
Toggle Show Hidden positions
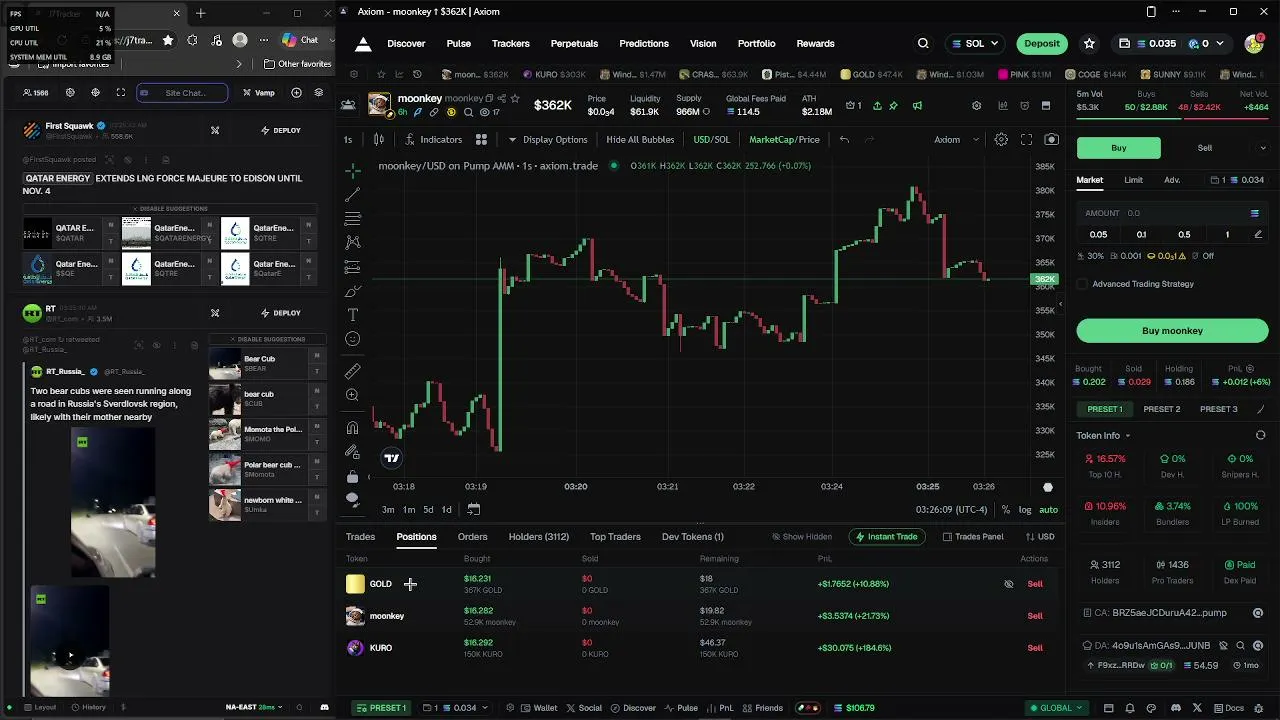(801, 537)
